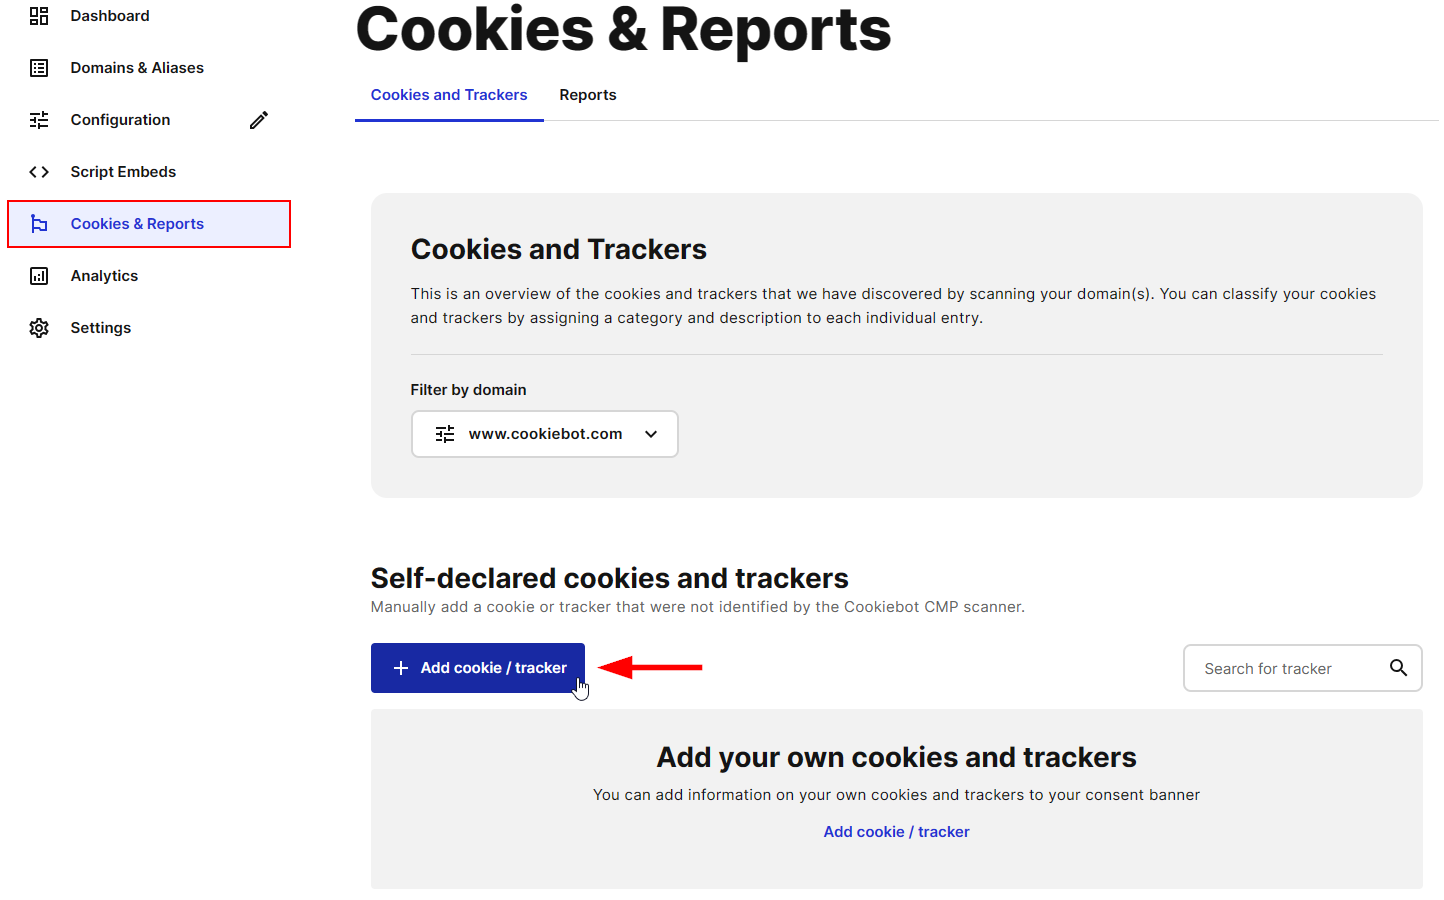
Task: Click the Cookies & Reports flag icon
Action: click(39, 224)
